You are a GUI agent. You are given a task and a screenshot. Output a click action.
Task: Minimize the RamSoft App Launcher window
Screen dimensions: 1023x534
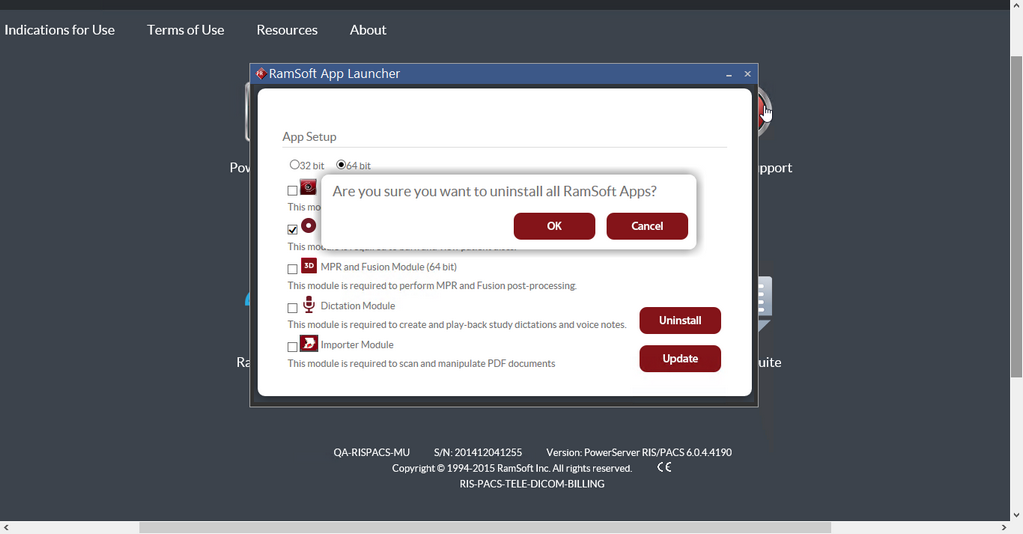pyautogui.click(x=729, y=75)
